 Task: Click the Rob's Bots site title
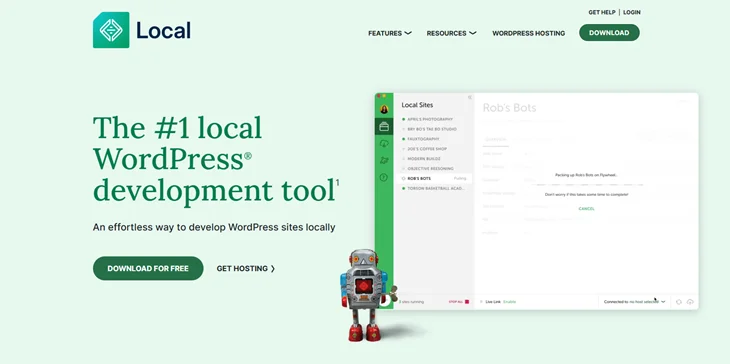[509, 108]
